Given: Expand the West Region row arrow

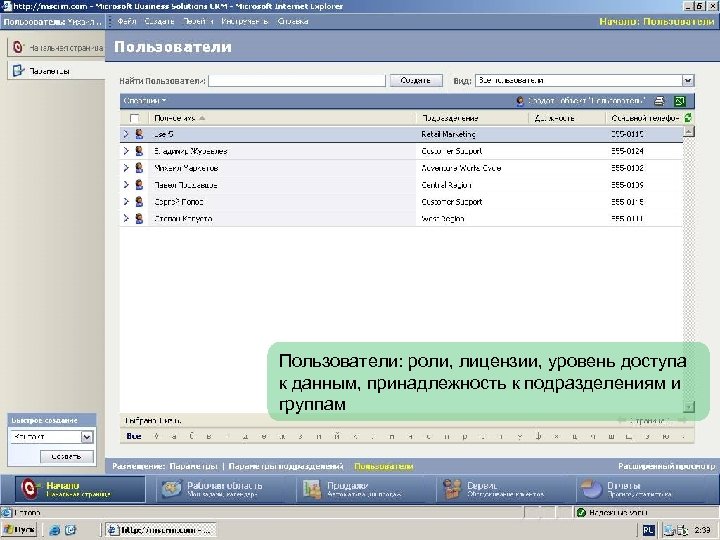Looking at the screenshot, I should point(126,219).
